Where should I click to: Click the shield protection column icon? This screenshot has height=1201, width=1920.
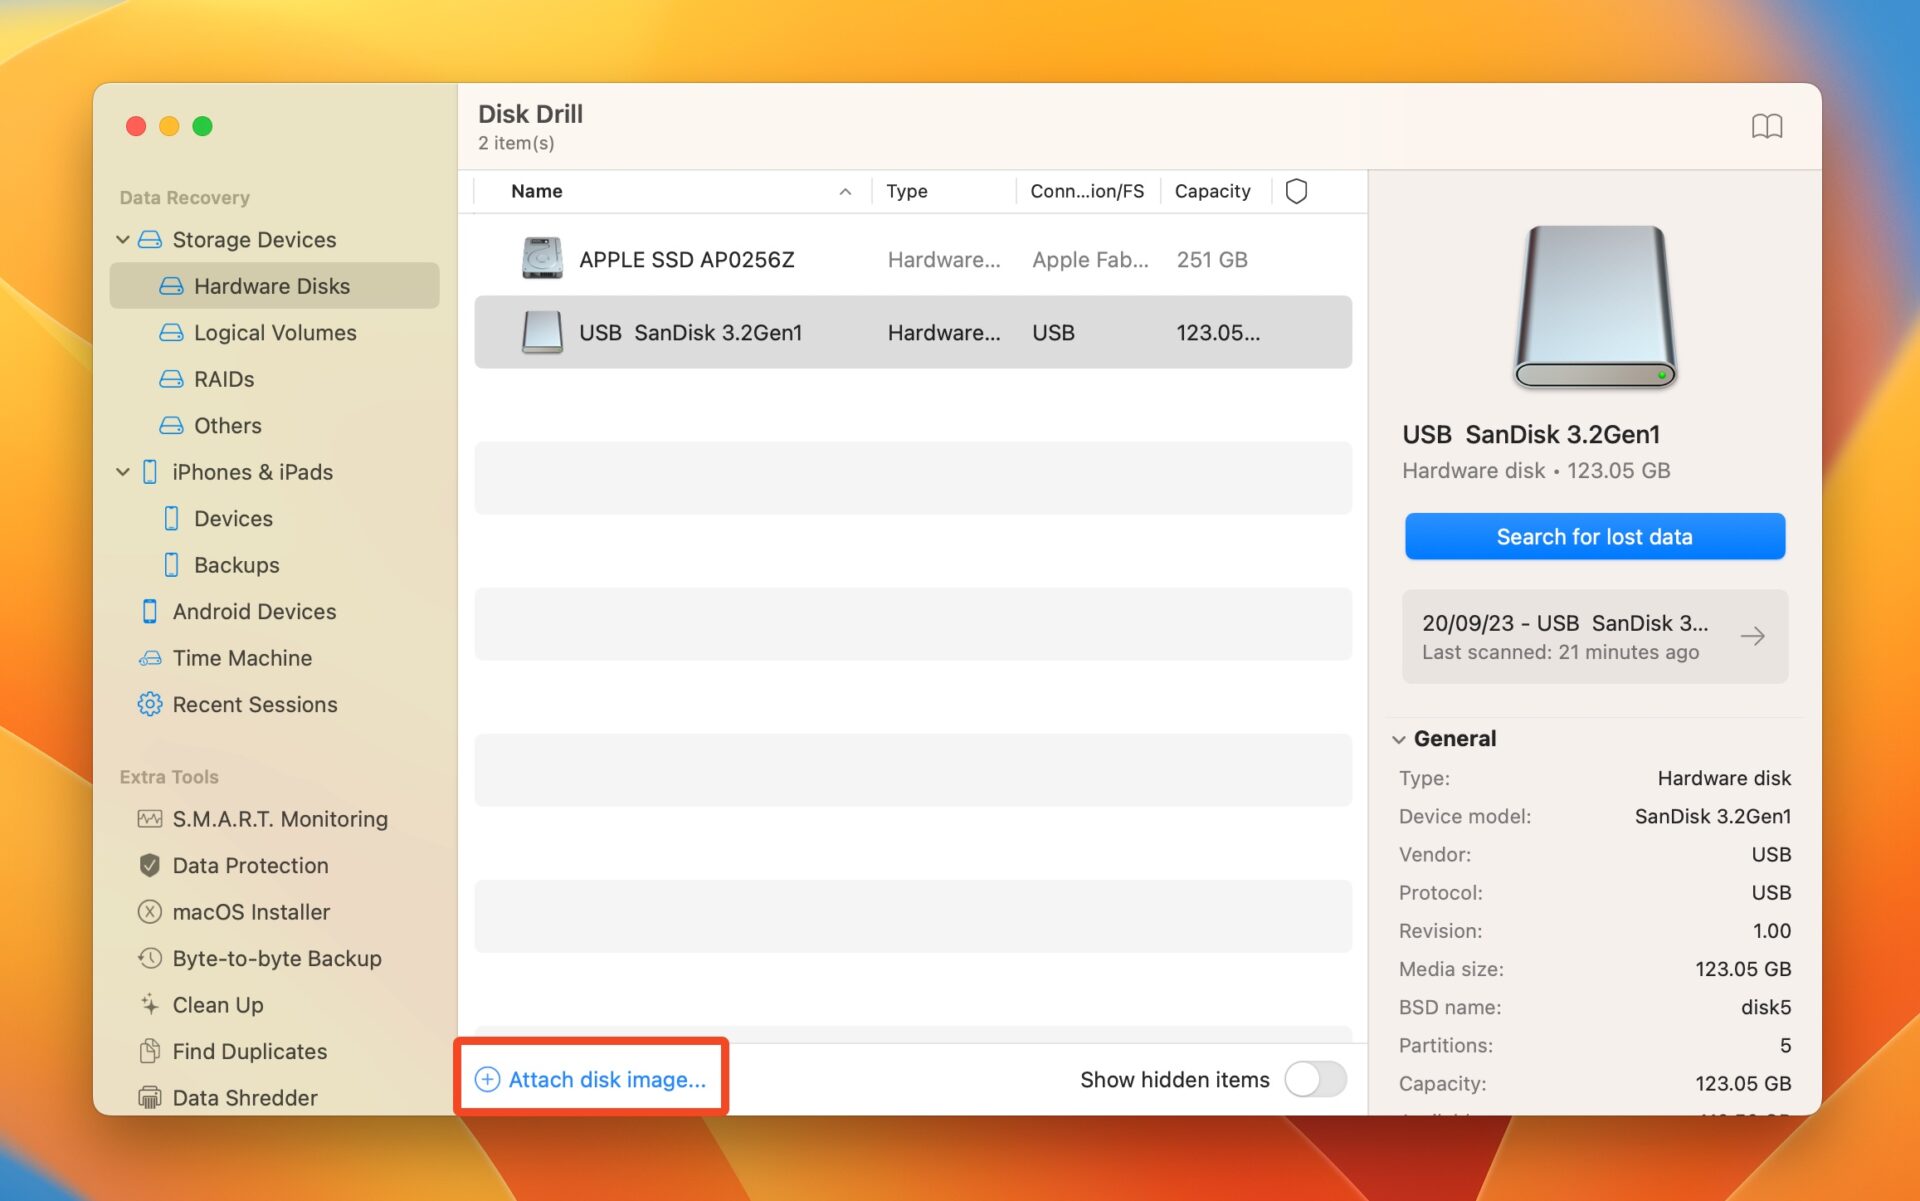point(1296,191)
